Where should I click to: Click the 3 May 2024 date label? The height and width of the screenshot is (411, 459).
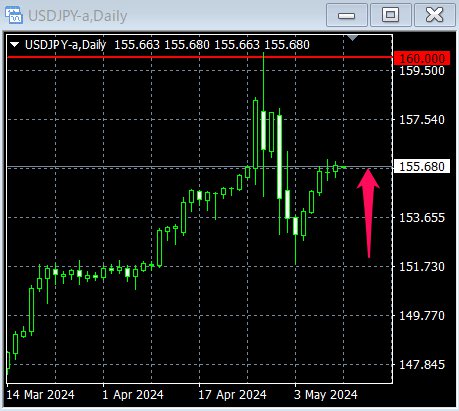coord(325,395)
